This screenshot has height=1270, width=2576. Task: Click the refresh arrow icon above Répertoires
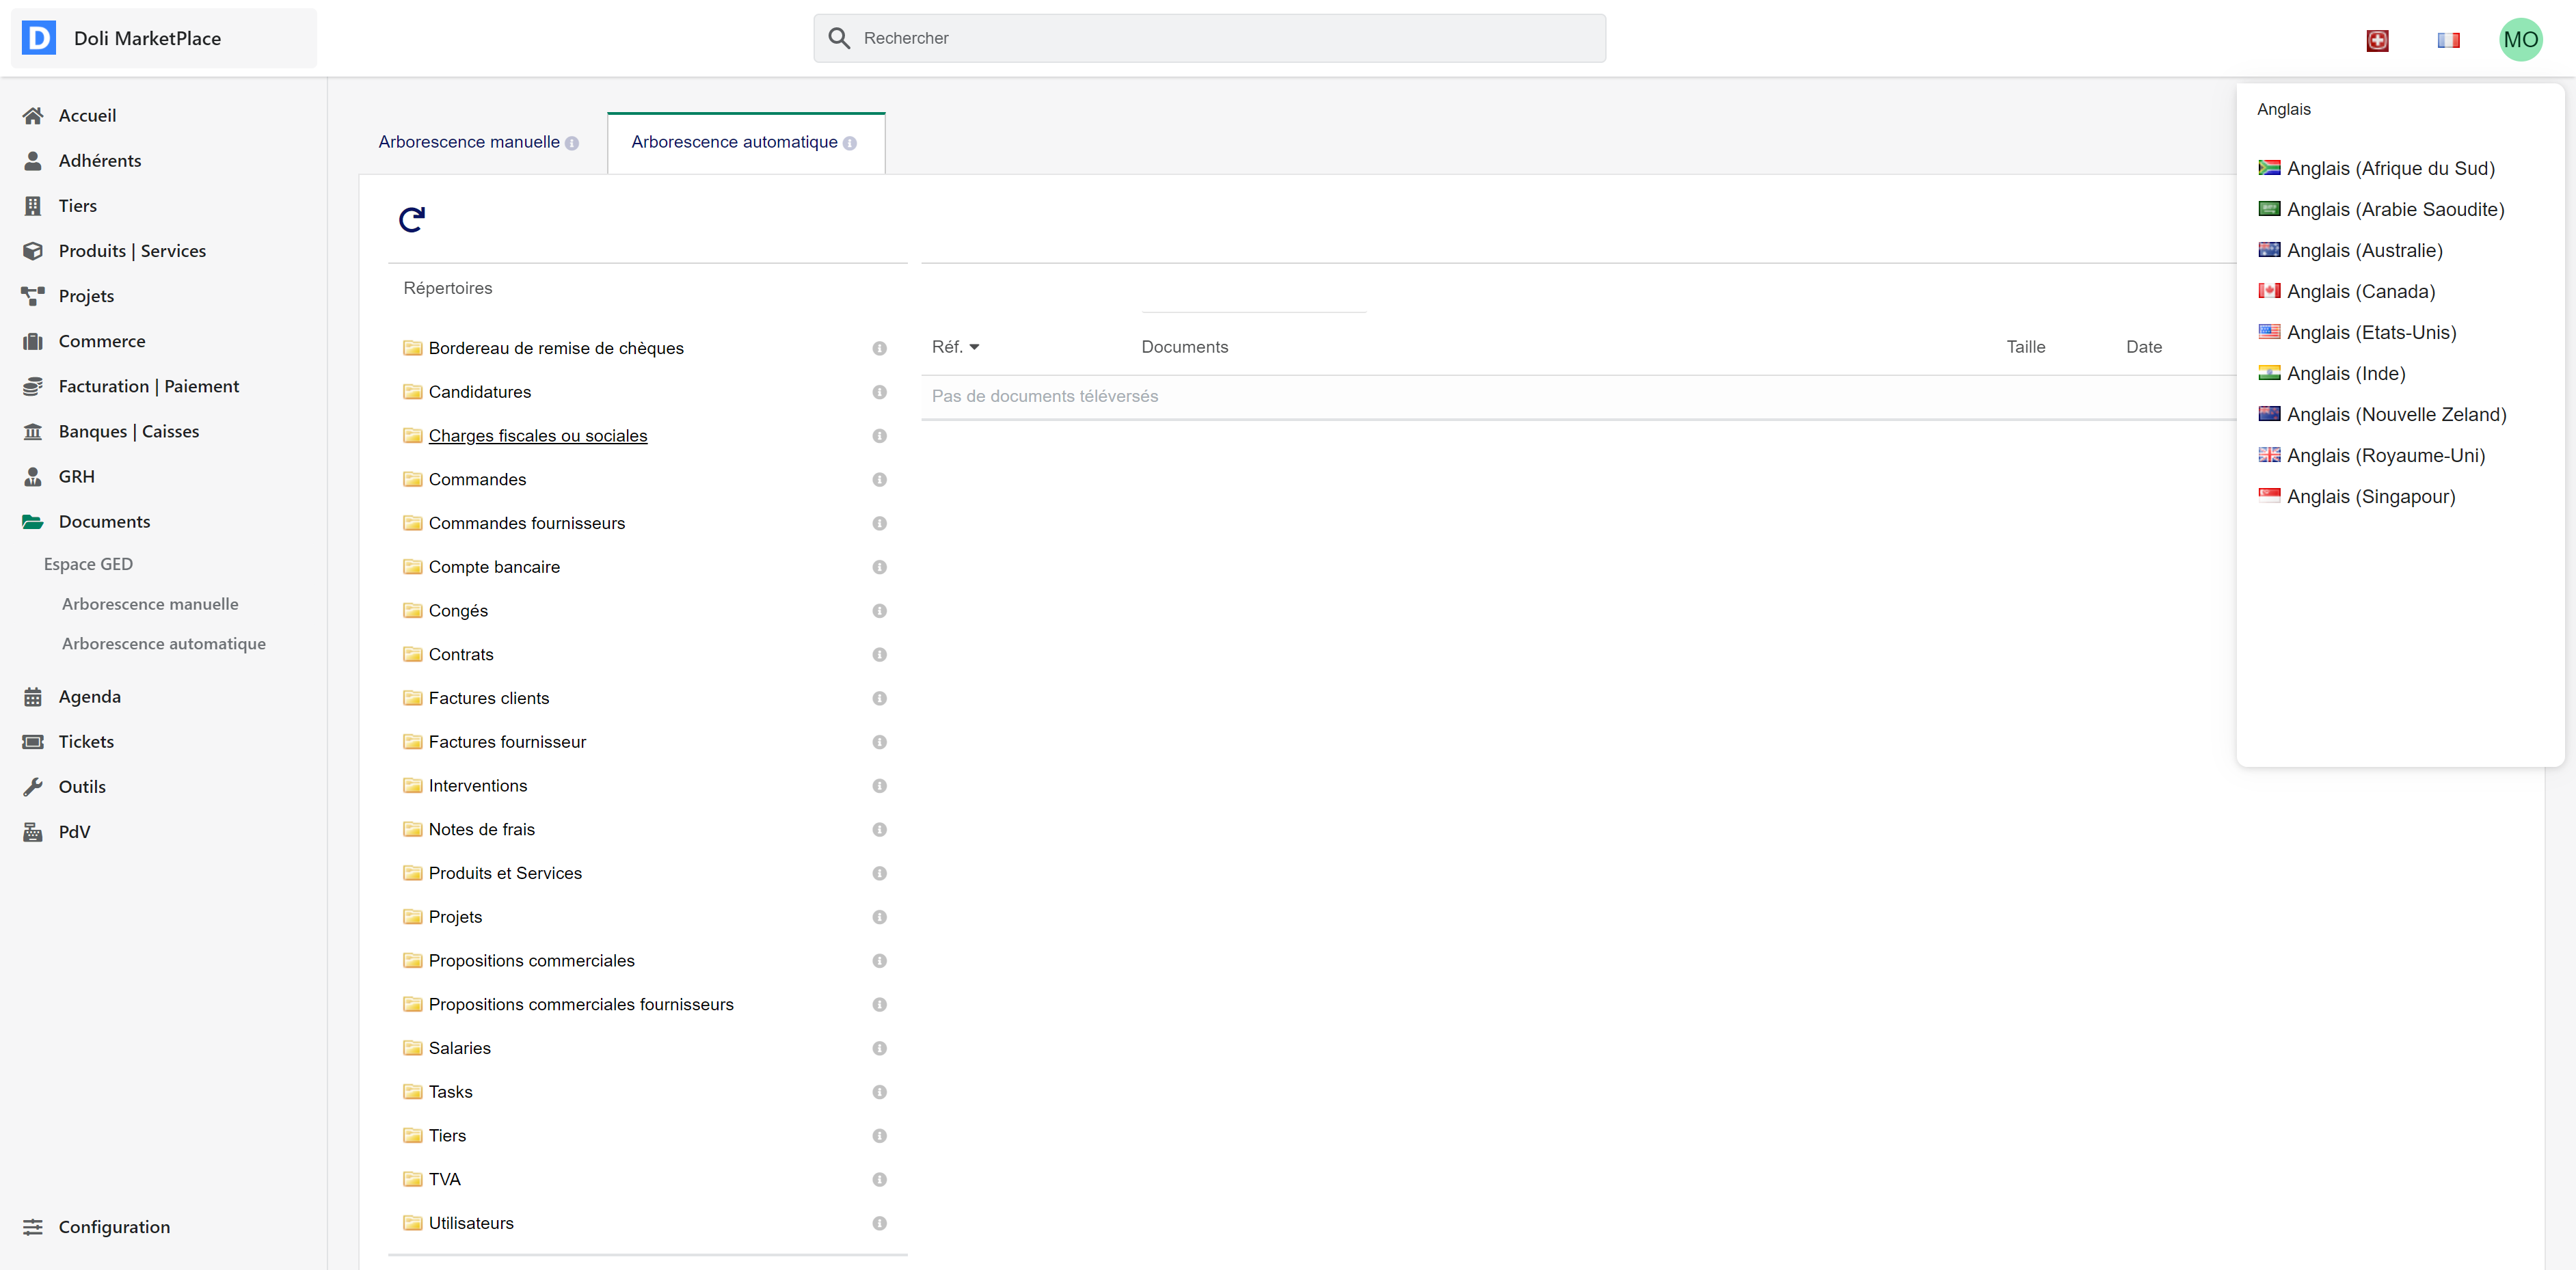click(412, 219)
